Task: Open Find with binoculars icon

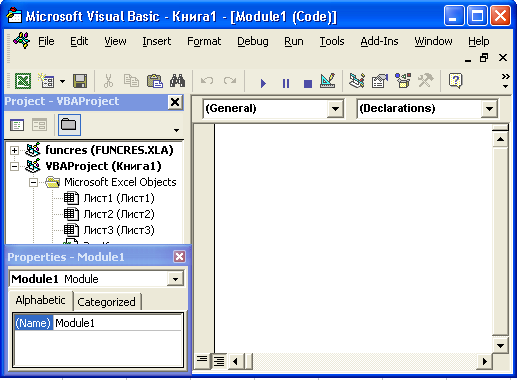Action: [x=177, y=81]
